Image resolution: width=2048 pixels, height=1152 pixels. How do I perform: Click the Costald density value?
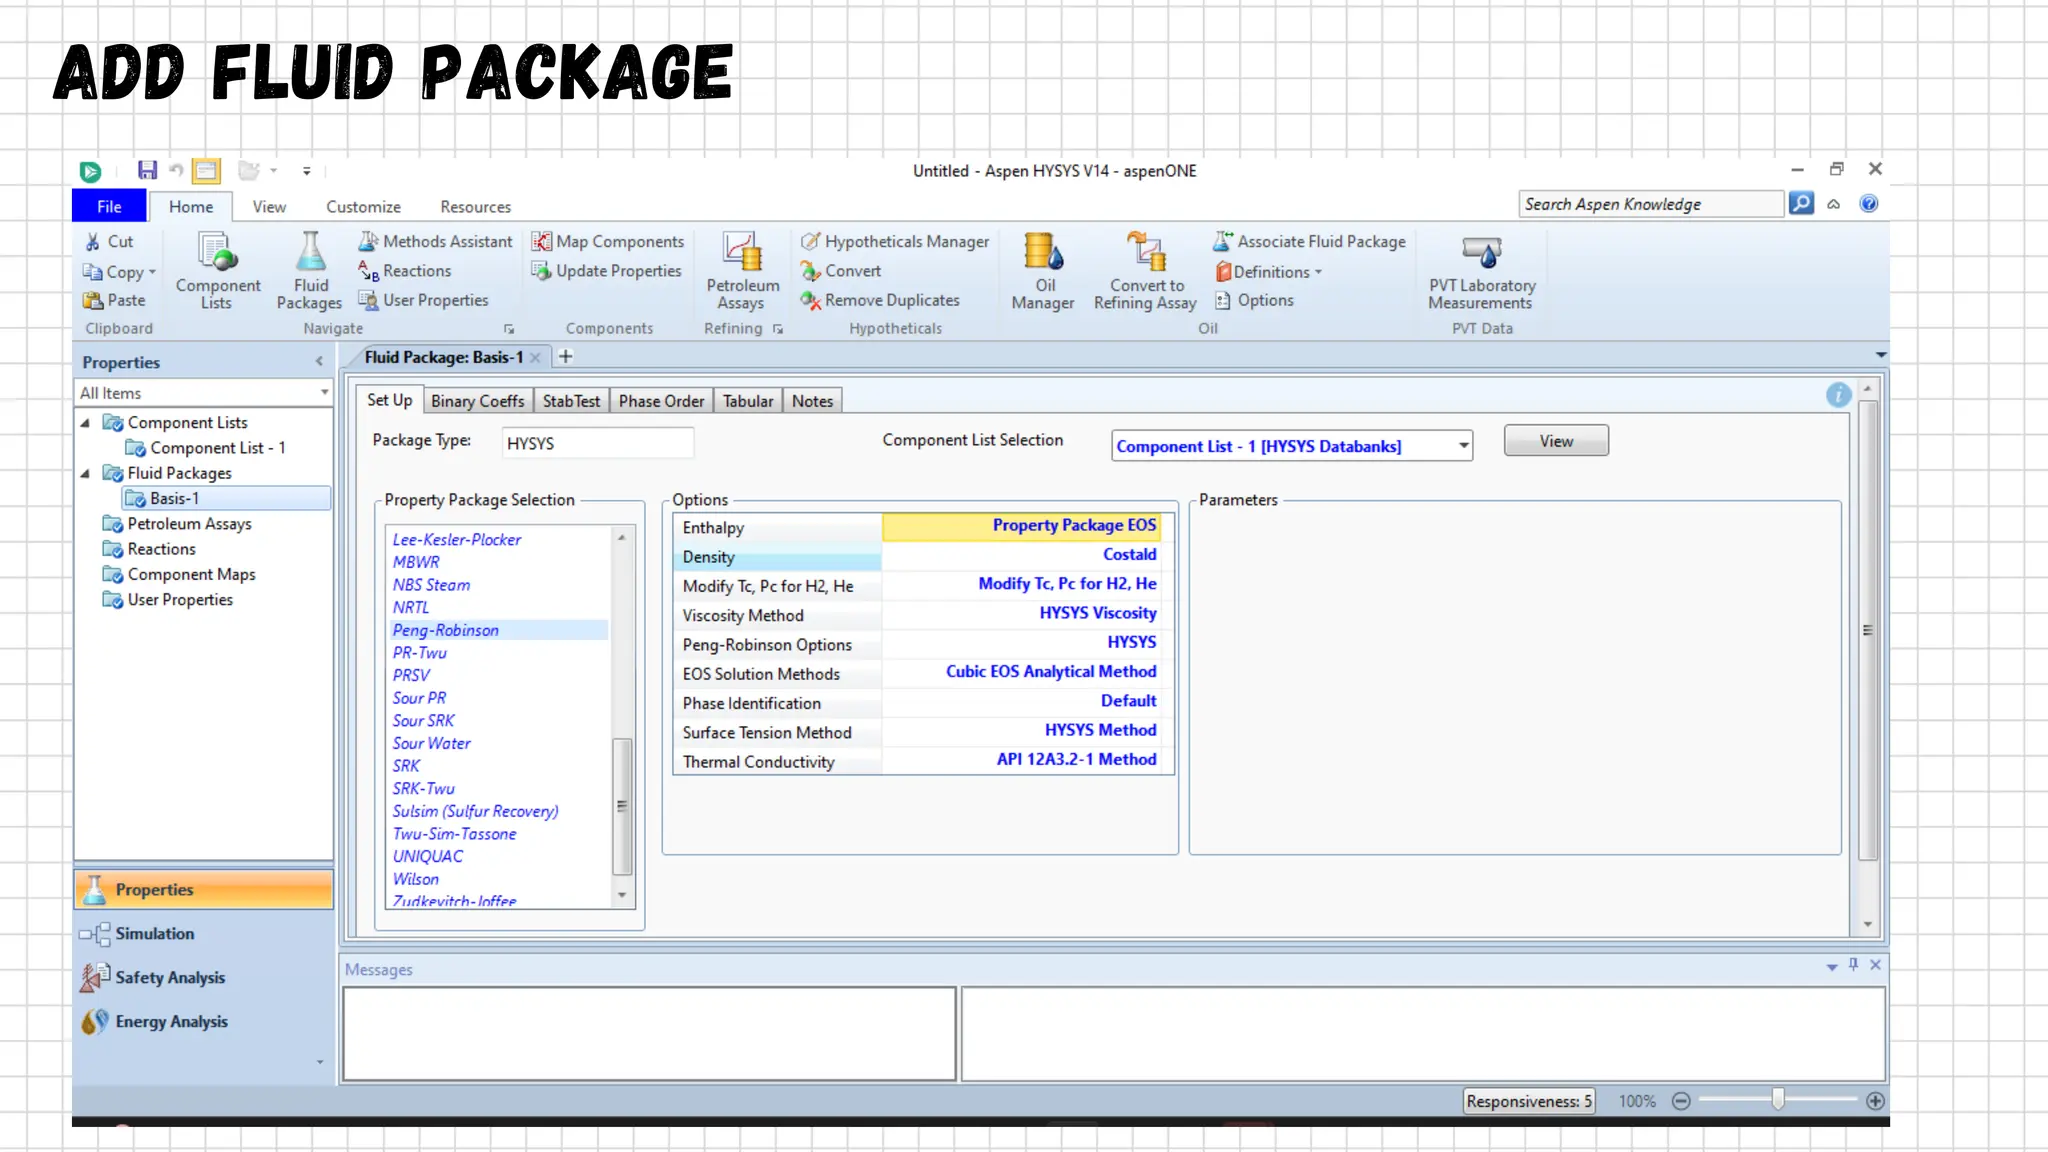1021,554
